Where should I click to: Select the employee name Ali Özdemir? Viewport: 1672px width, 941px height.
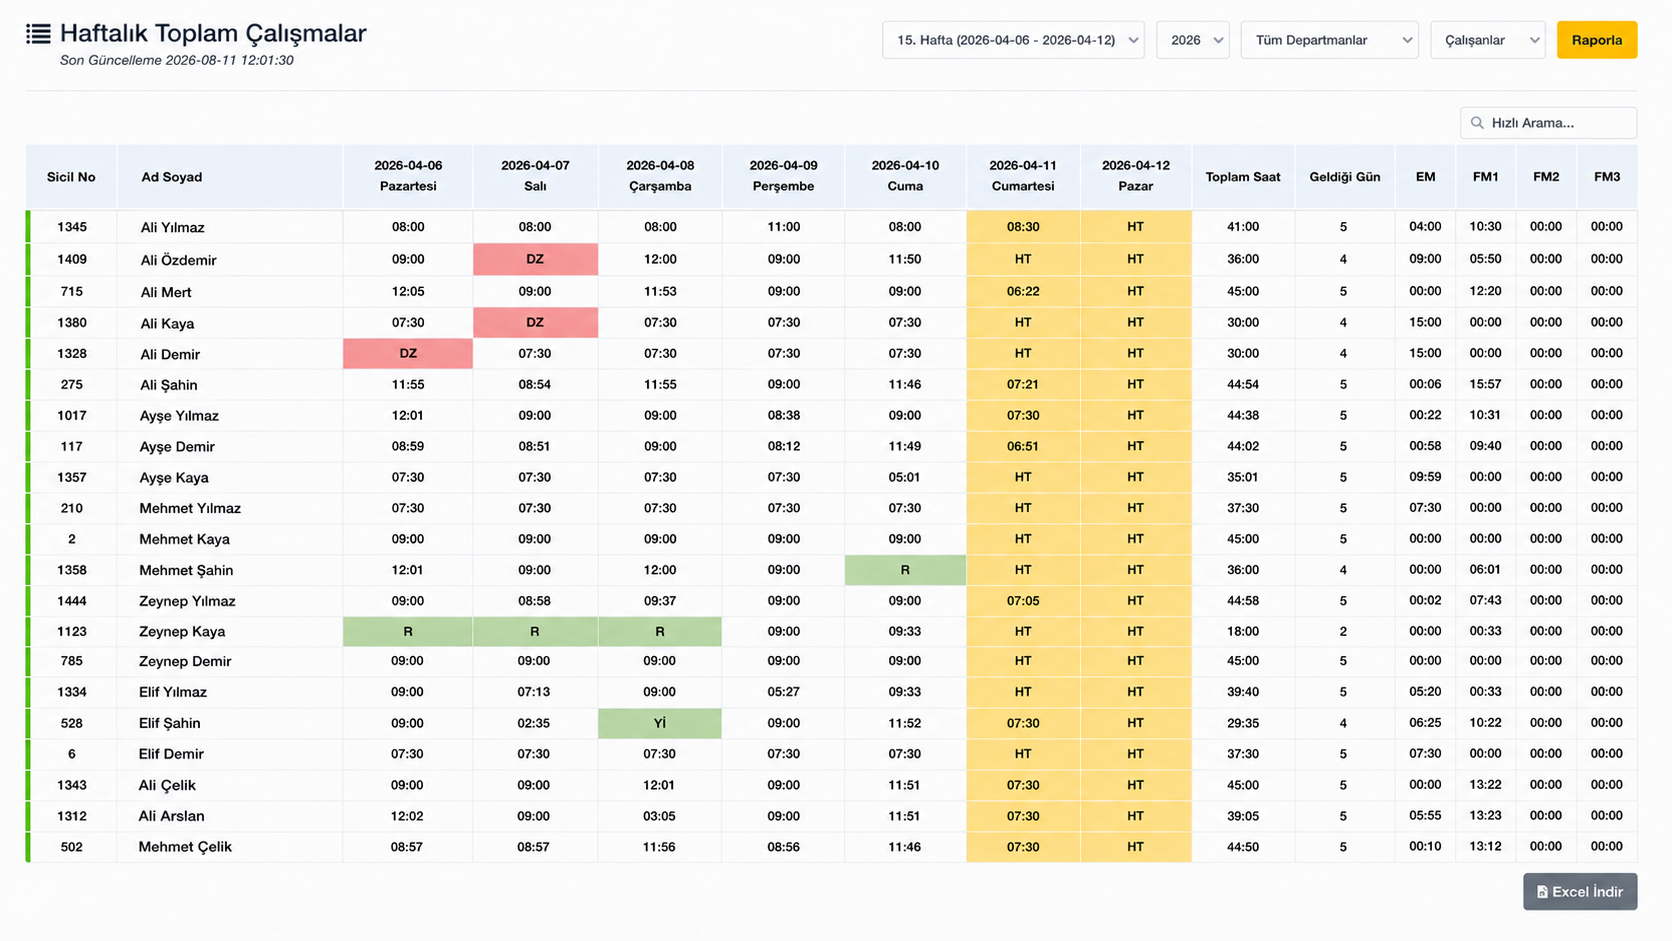(178, 260)
